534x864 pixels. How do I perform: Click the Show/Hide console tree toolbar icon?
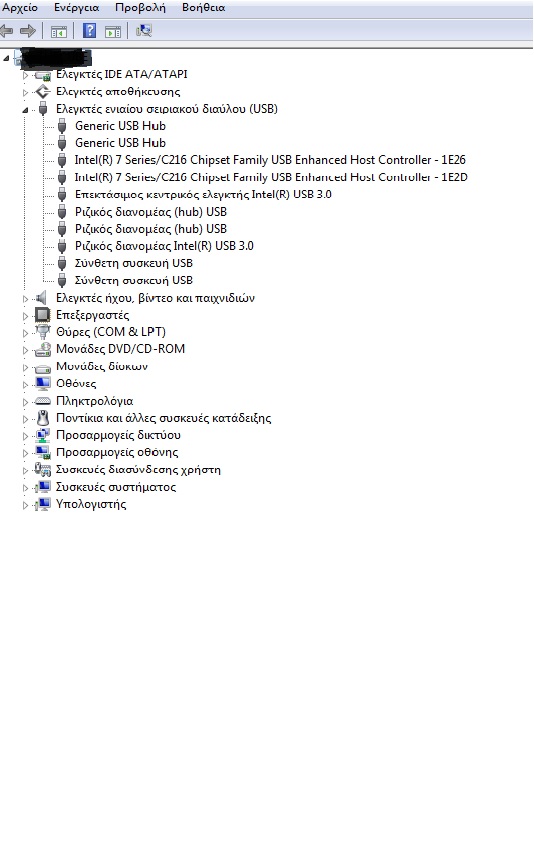coord(59,31)
